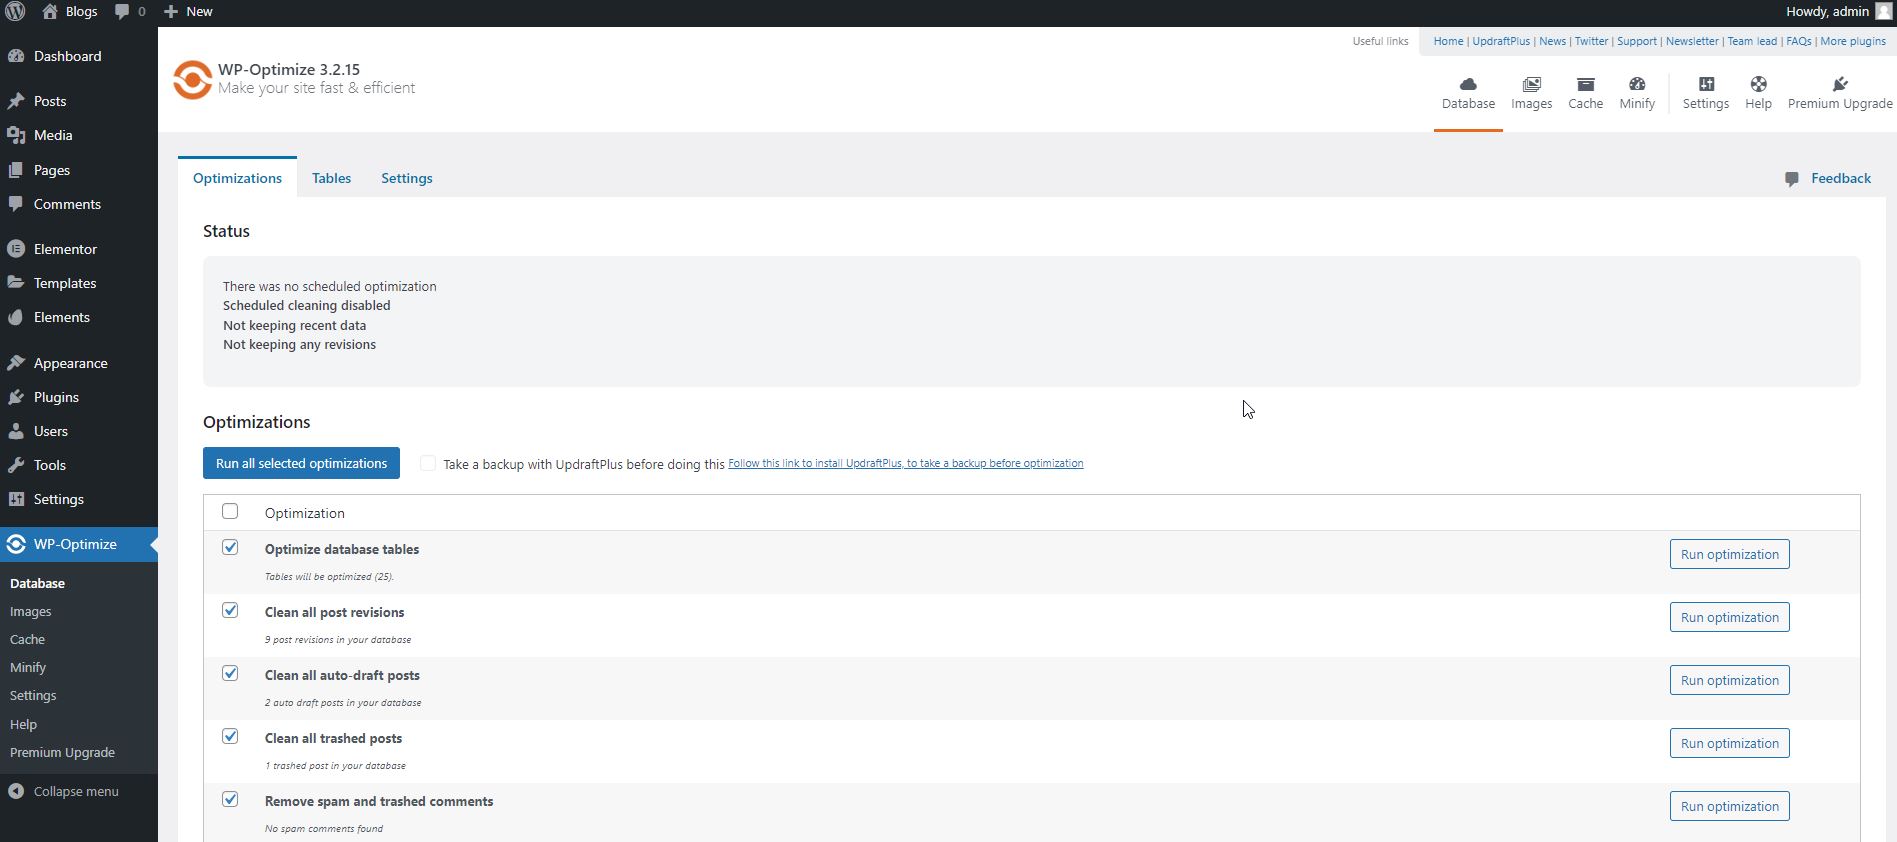
Task: Open the Minify gauge icon
Action: 1637,84
